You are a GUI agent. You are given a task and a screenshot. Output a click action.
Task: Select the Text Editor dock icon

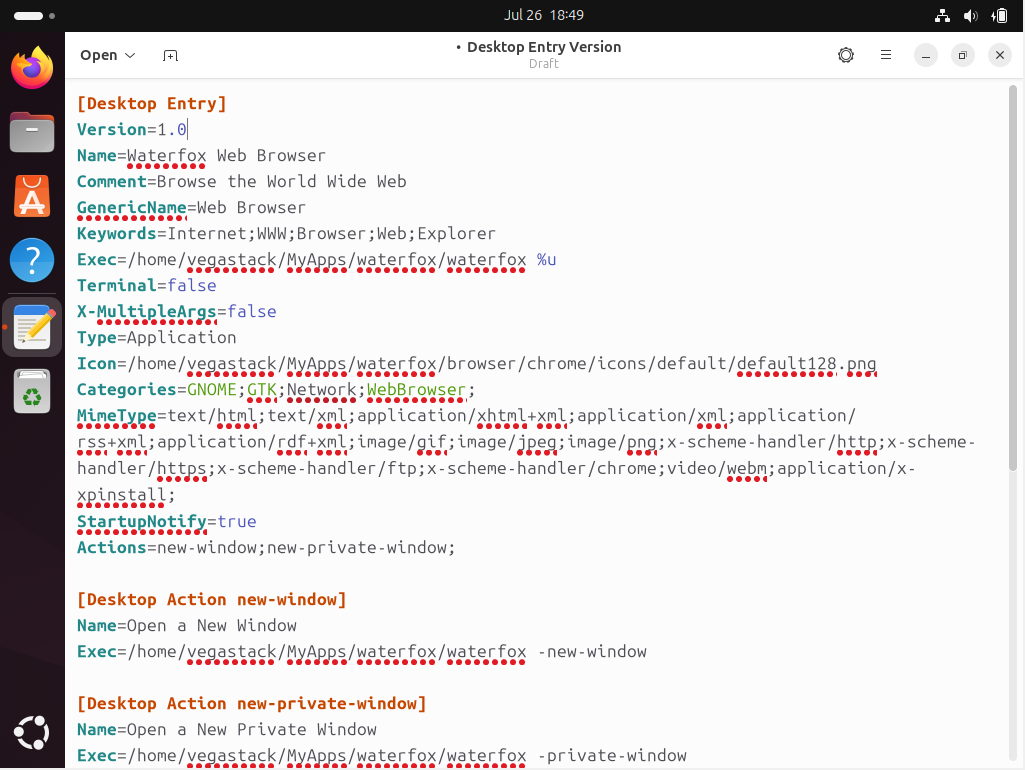tap(32, 327)
